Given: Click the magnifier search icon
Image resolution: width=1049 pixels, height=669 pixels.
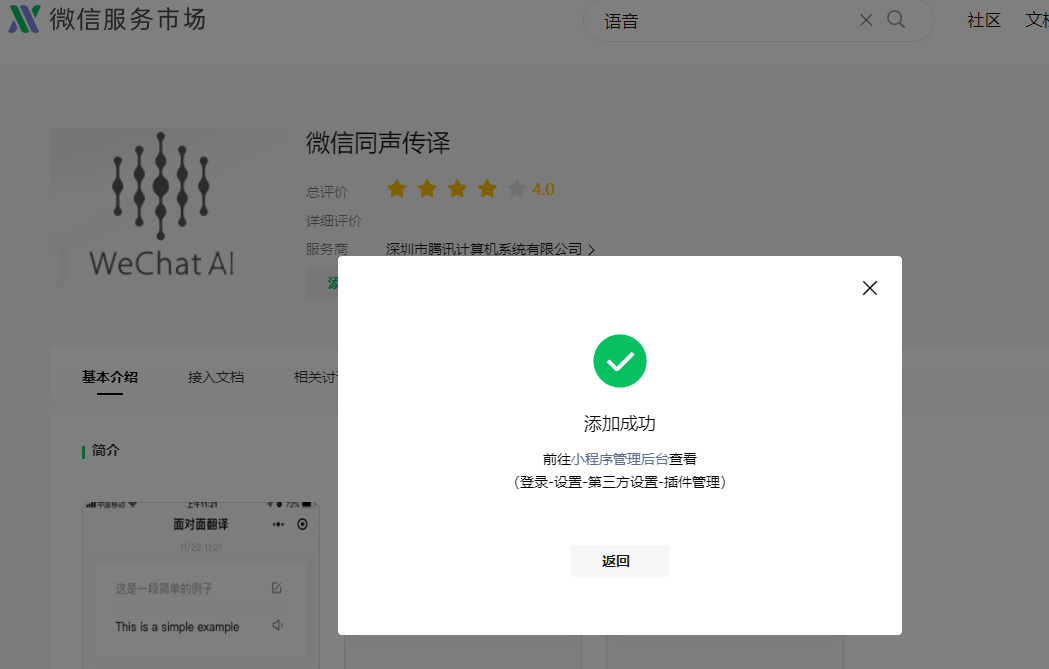Looking at the screenshot, I should coord(896,19).
